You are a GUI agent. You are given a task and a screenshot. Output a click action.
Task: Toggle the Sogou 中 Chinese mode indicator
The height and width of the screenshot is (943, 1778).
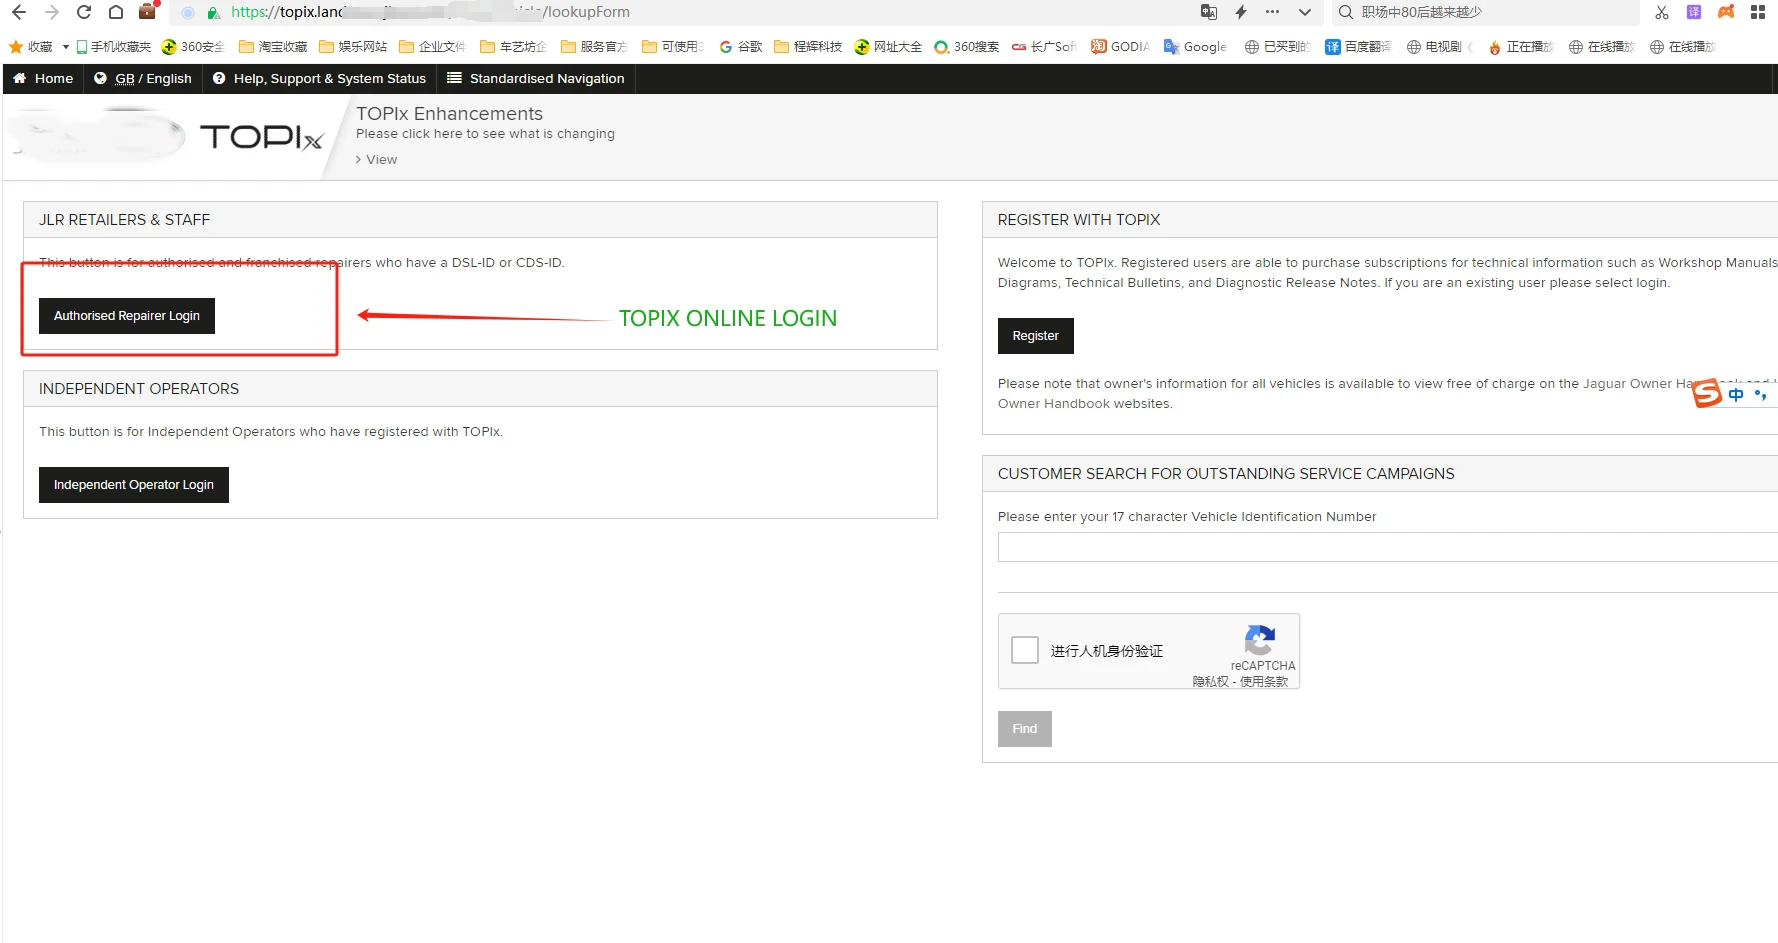coord(1736,394)
